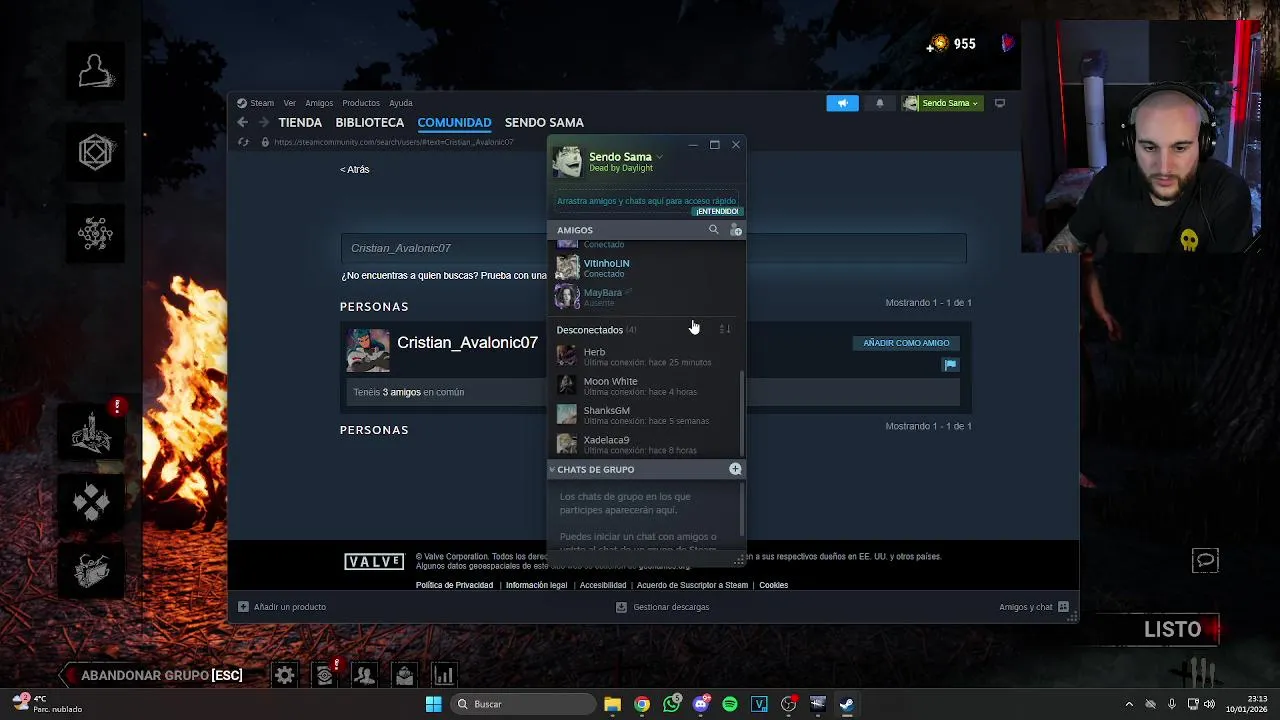This screenshot has width=1280, height=720.
Task: Open the Cookies footer link
Action: point(773,585)
